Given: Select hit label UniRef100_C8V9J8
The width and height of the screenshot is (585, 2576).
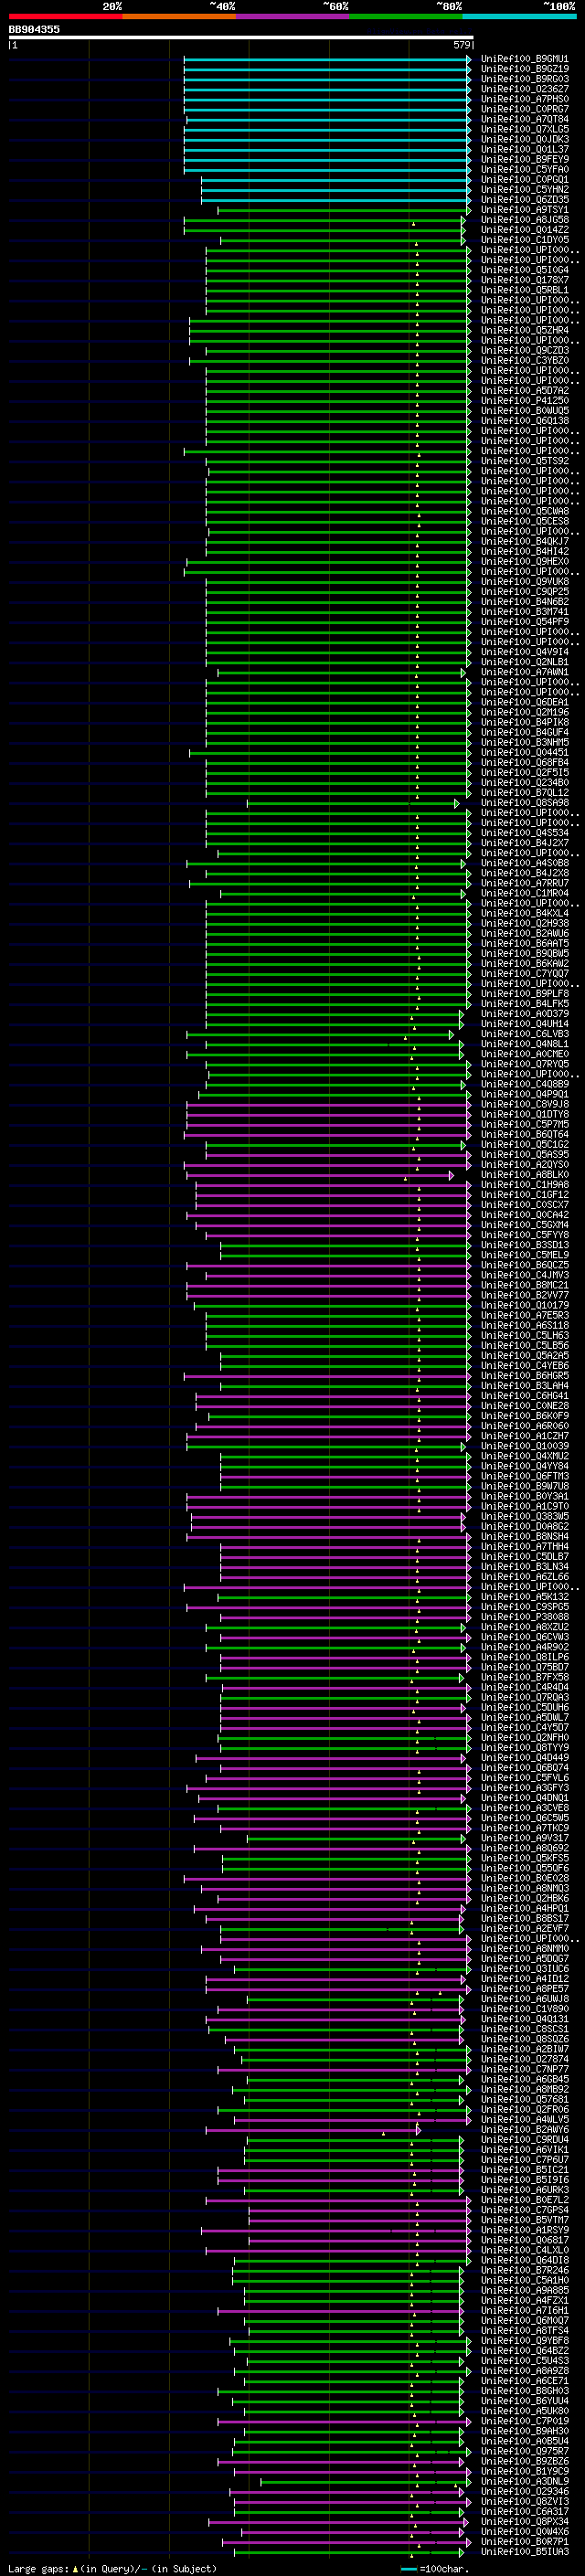Looking at the screenshot, I should coord(524,1105).
